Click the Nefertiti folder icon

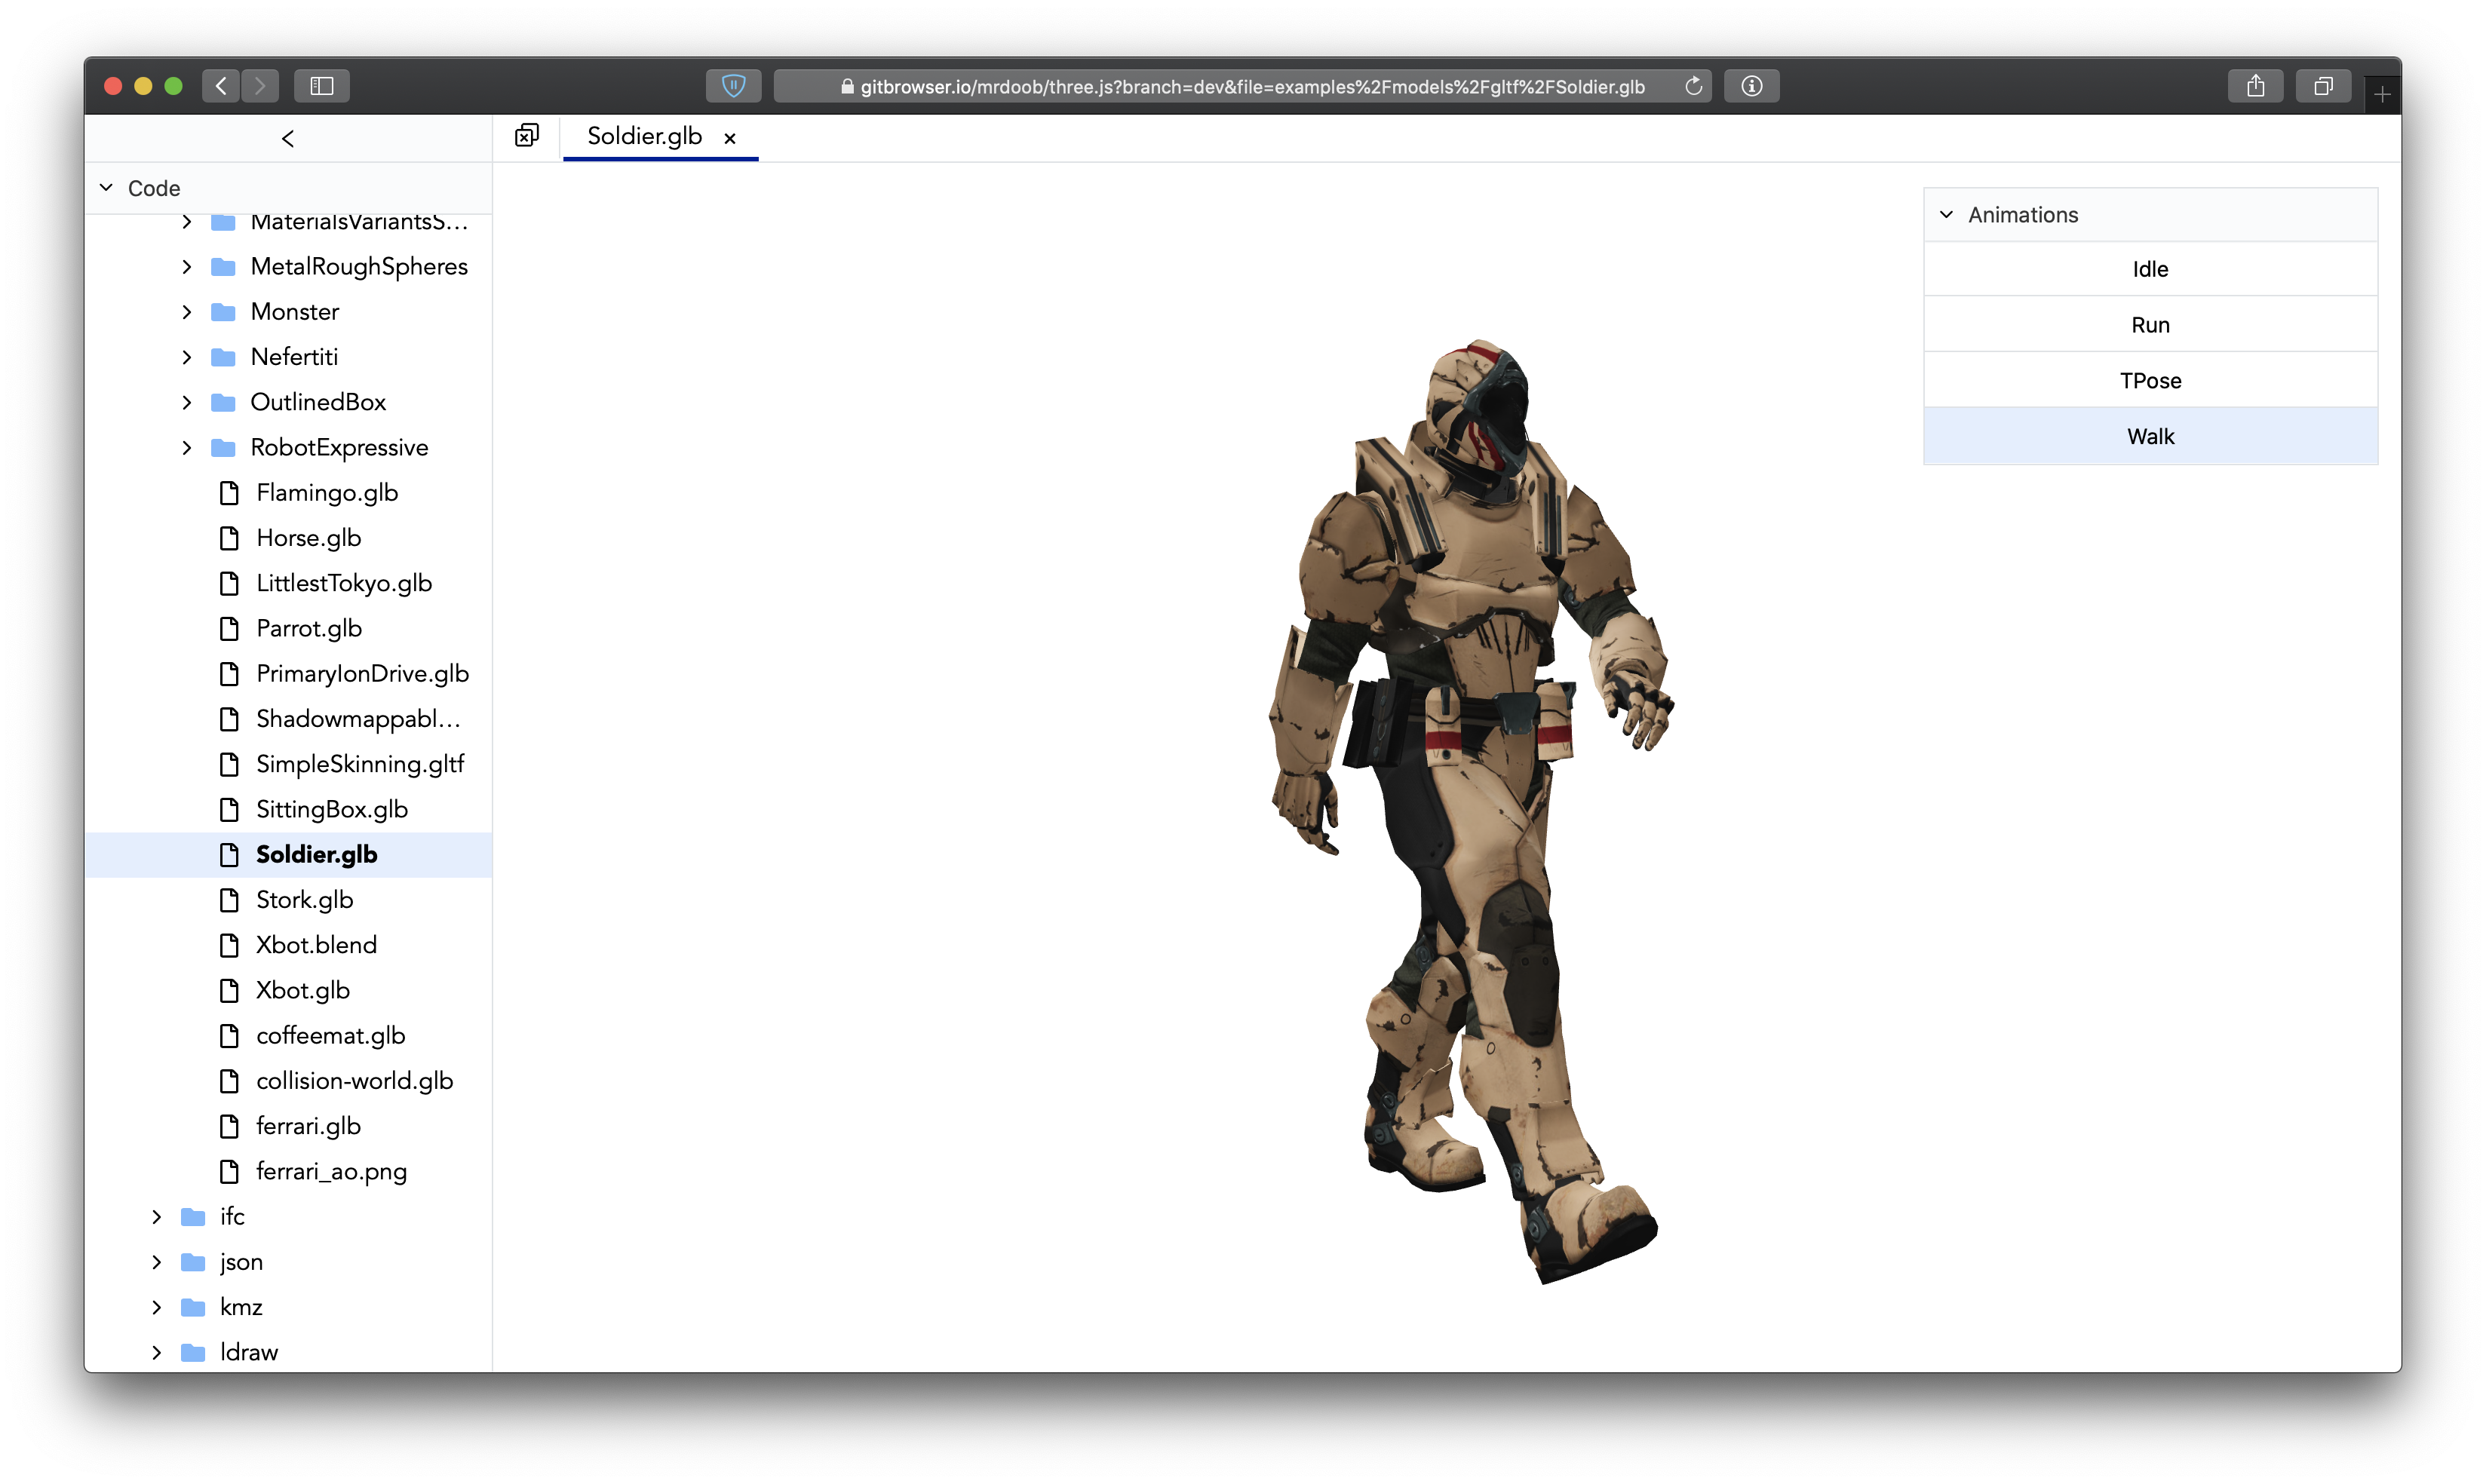[x=224, y=357]
